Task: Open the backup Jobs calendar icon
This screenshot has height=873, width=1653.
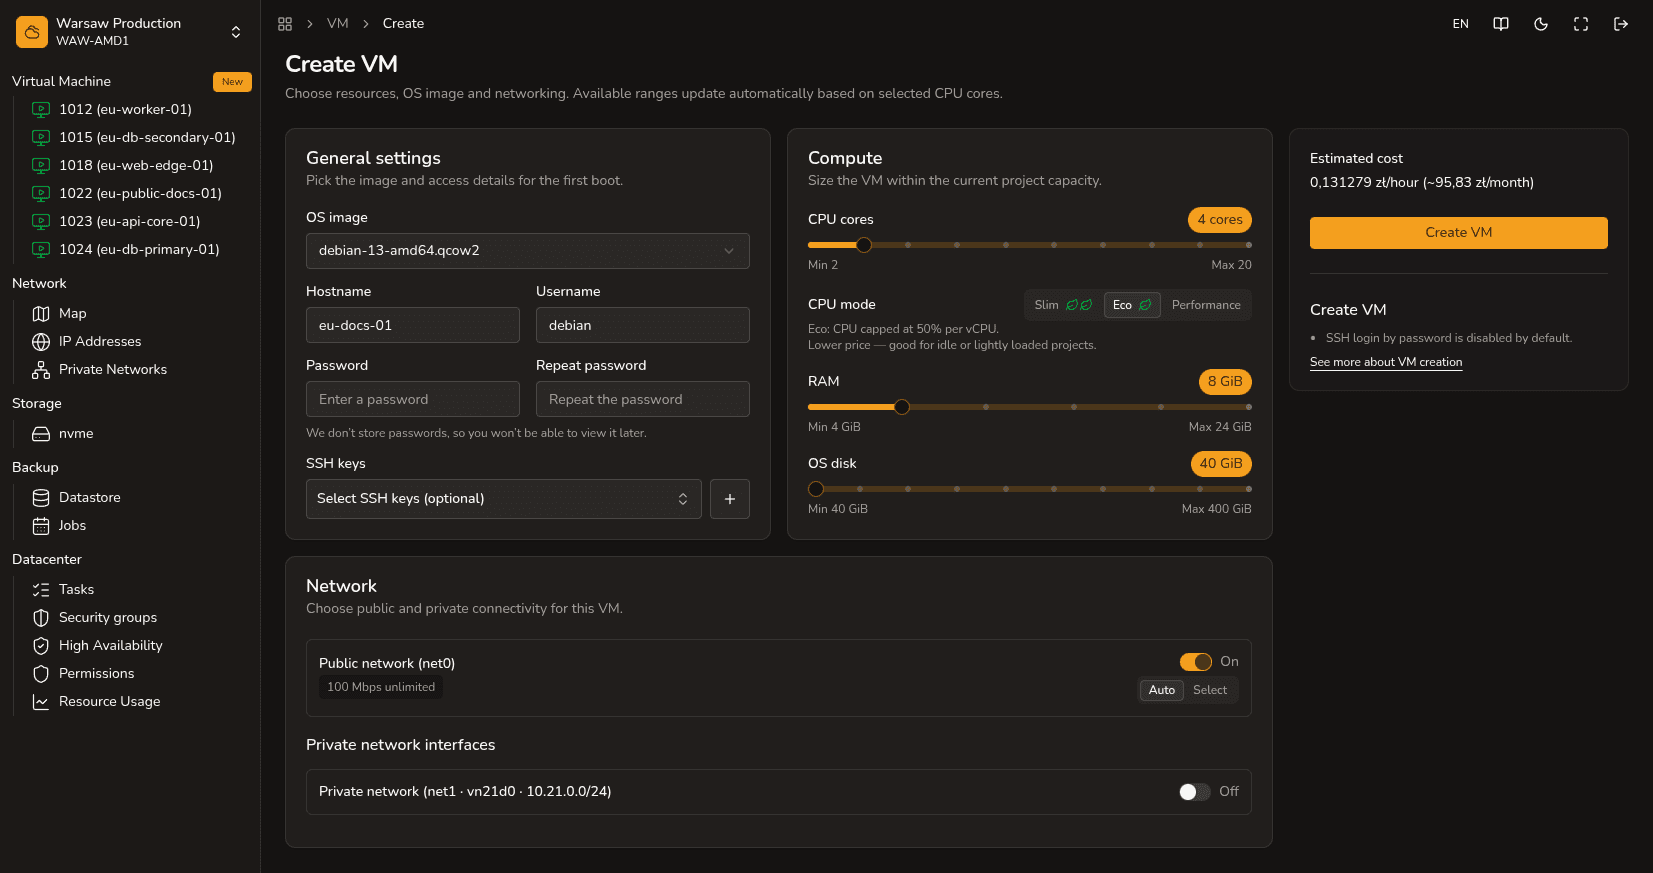Action: click(41, 525)
